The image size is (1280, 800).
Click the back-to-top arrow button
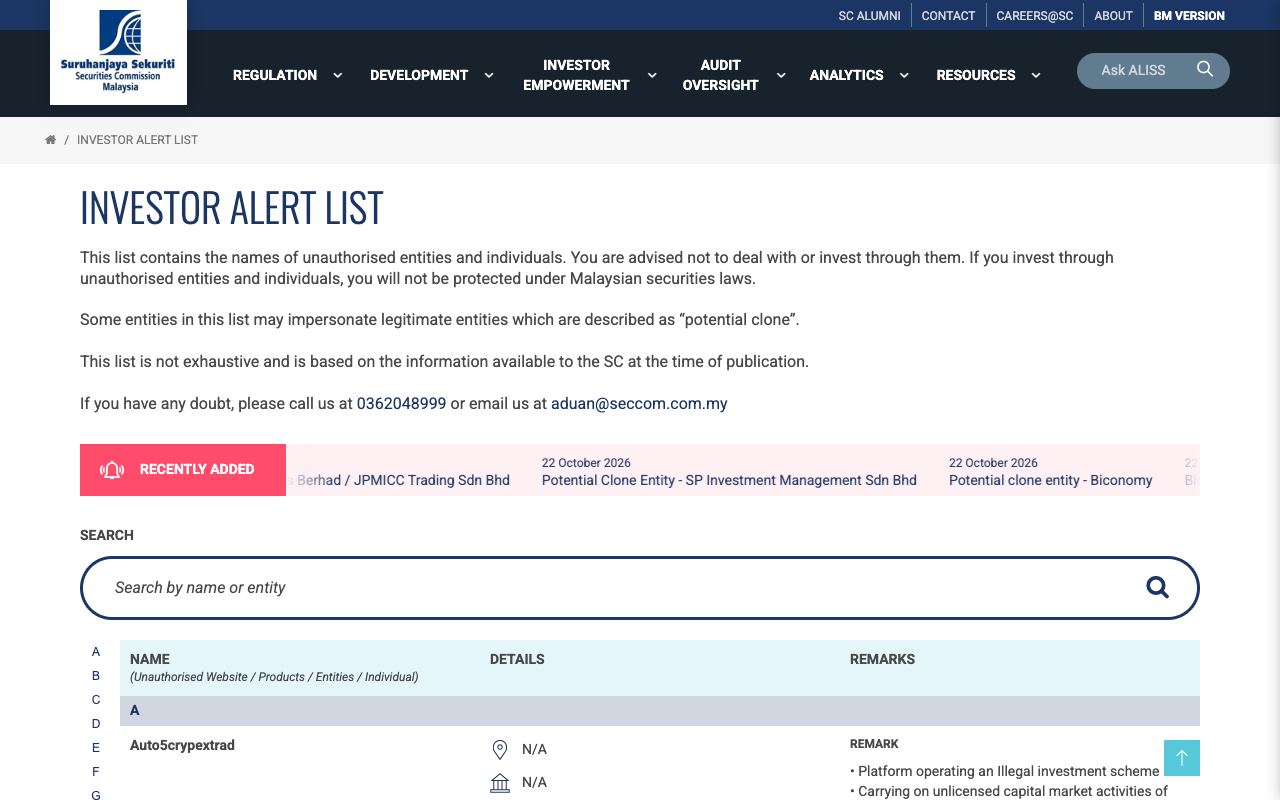pos(1182,758)
